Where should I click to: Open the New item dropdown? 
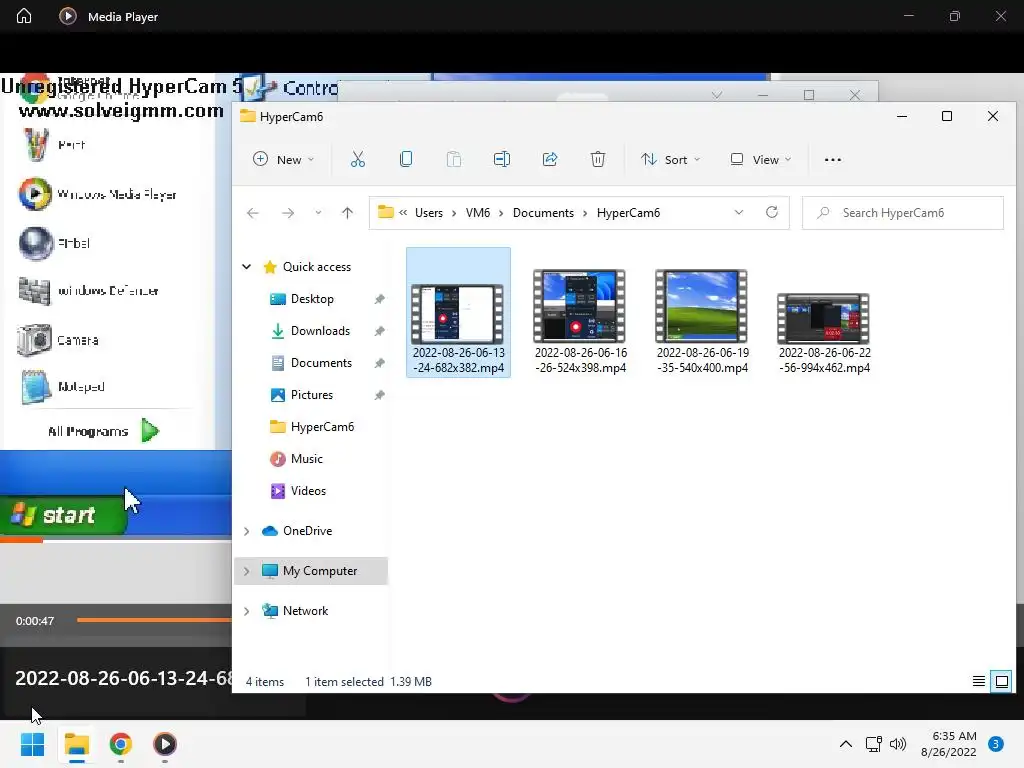(x=283, y=159)
